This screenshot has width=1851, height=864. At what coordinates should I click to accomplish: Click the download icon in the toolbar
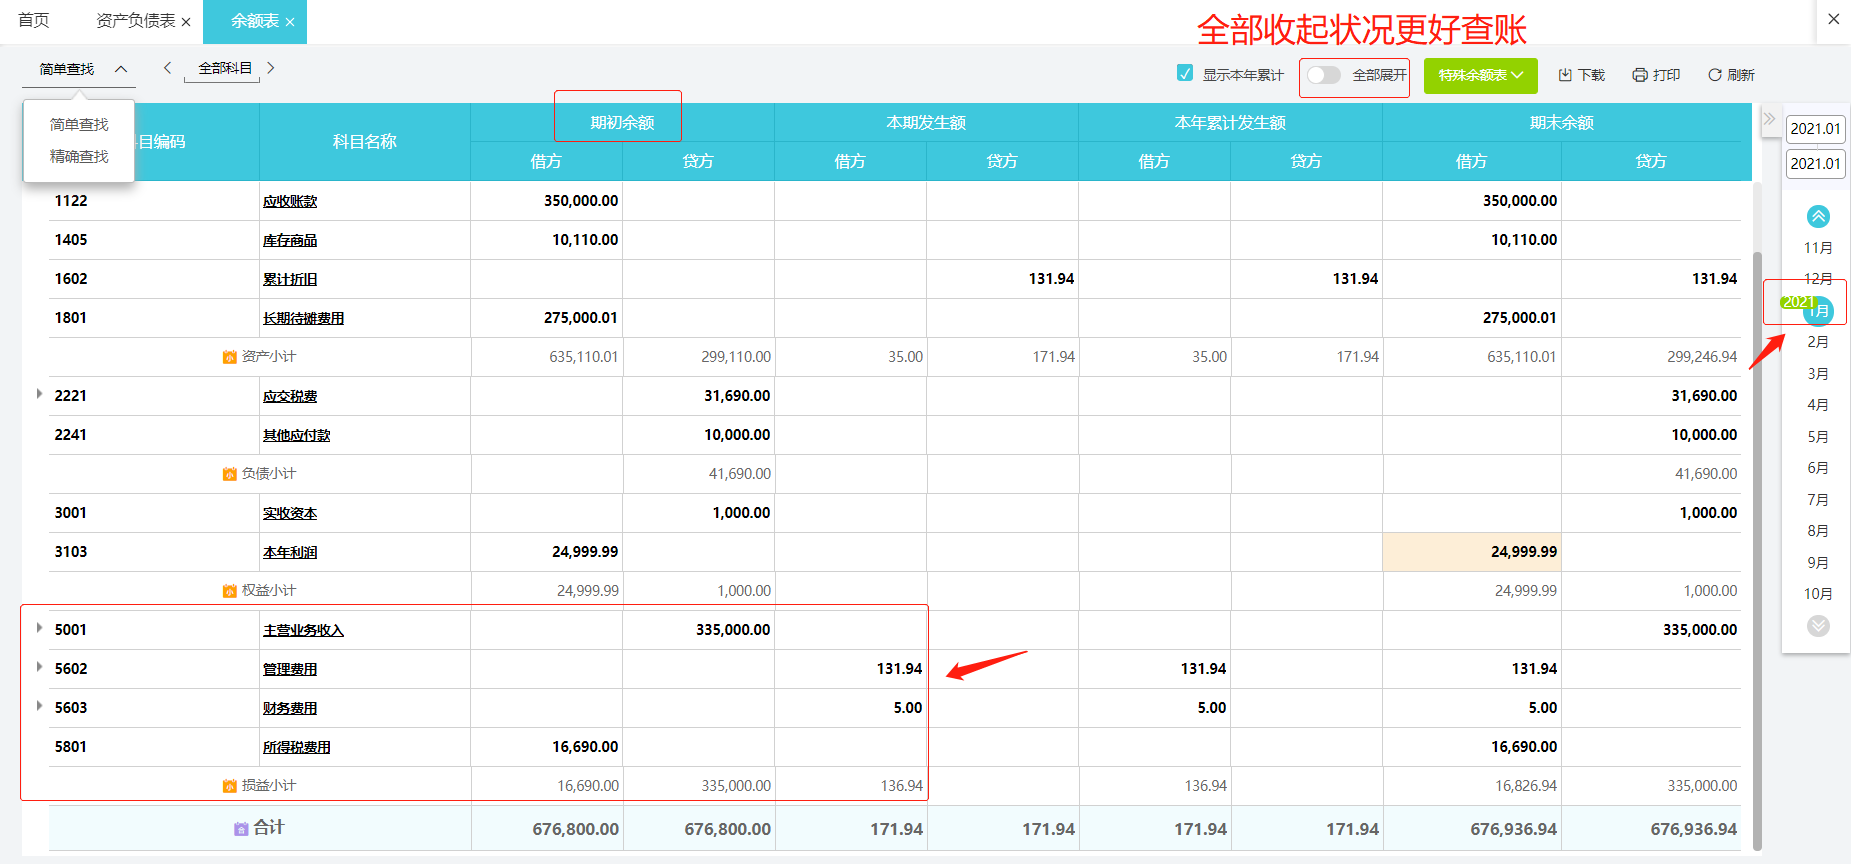(x=1565, y=75)
